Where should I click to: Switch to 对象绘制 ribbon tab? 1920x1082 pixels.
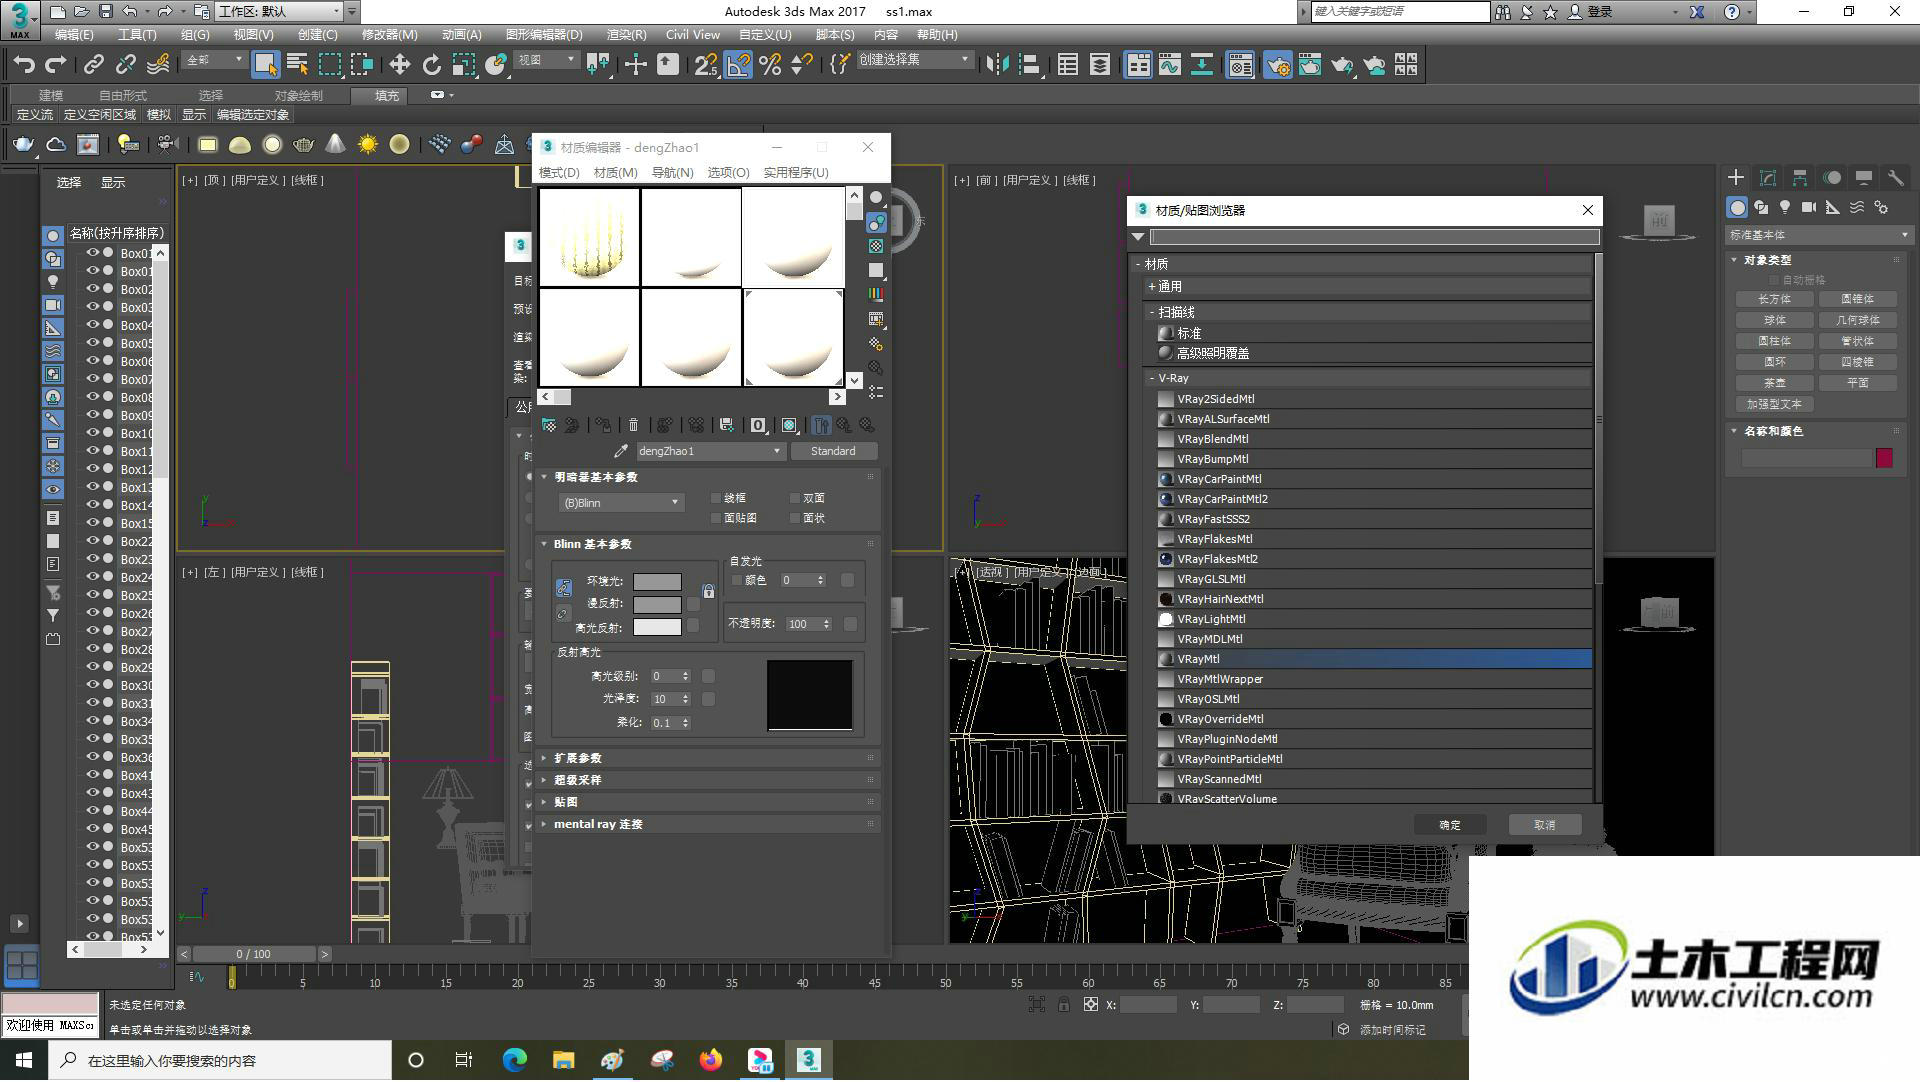coord(298,95)
